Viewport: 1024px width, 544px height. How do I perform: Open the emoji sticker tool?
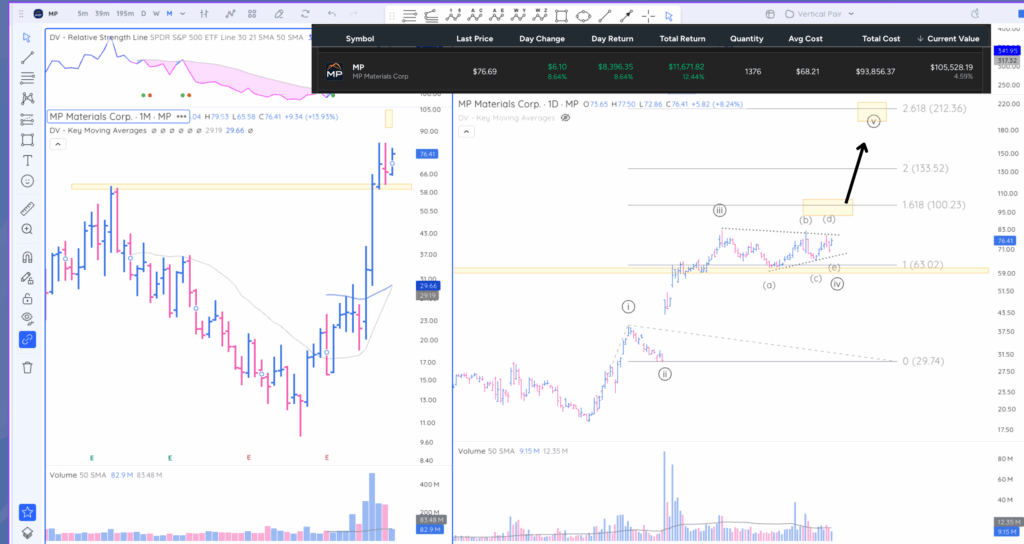tap(27, 181)
